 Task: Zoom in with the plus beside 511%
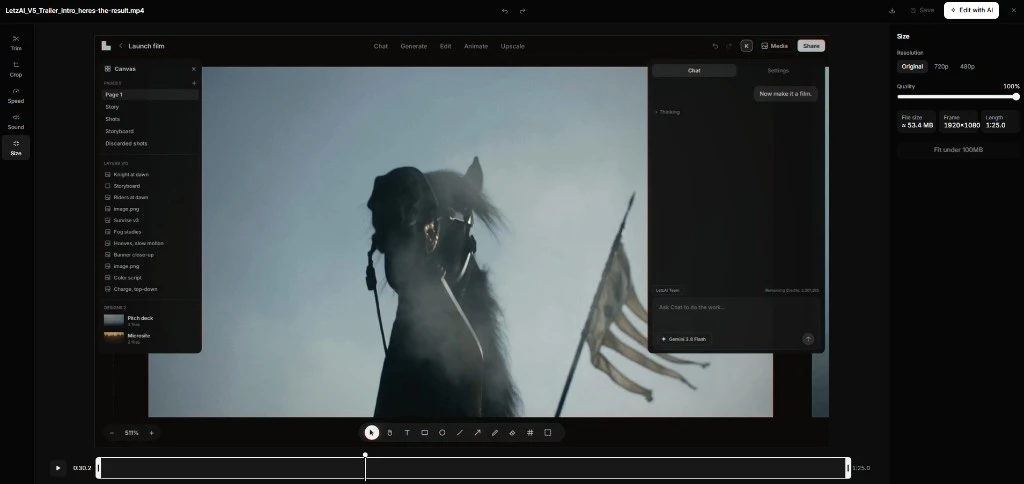pos(152,432)
